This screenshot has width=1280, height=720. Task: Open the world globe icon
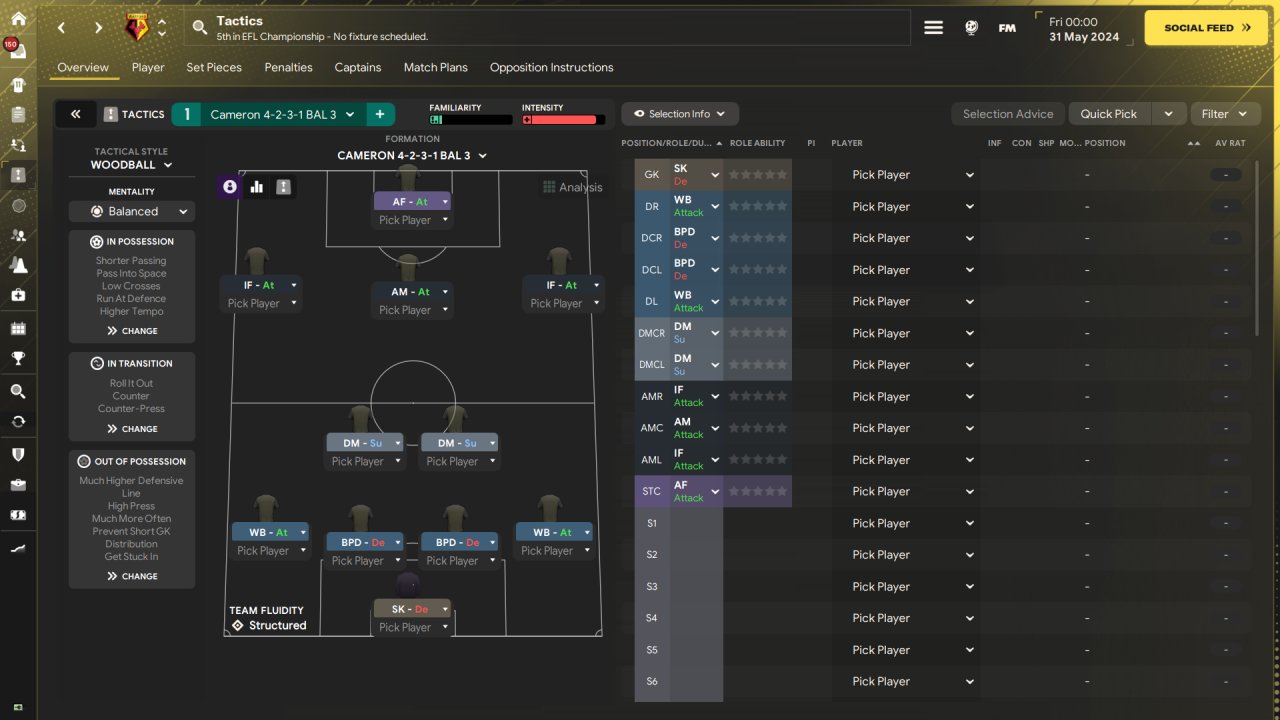(x=971, y=28)
